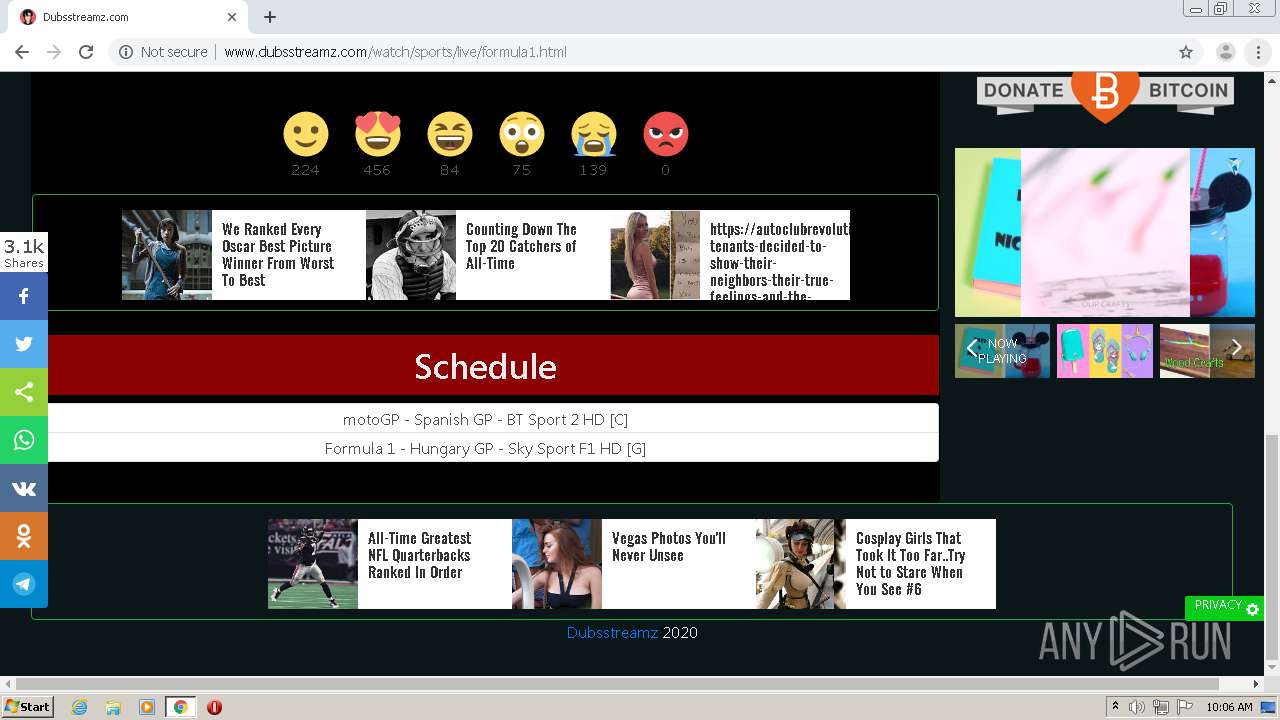1280x720 pixels.
Task: Click the 3.1k Shares counter
Action: (x=24, y=252)
